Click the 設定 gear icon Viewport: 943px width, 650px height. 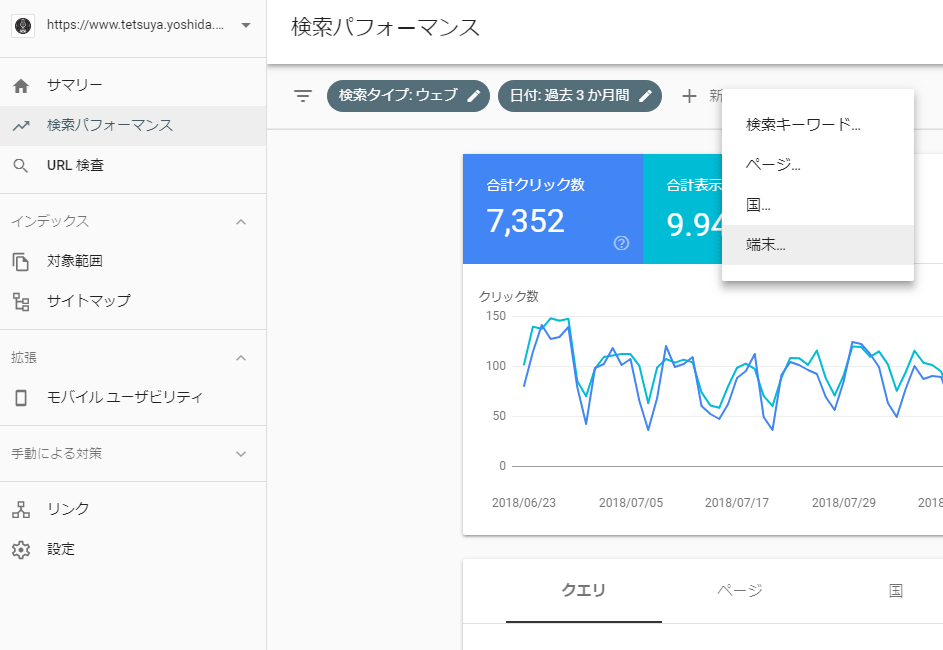(21, 549)
